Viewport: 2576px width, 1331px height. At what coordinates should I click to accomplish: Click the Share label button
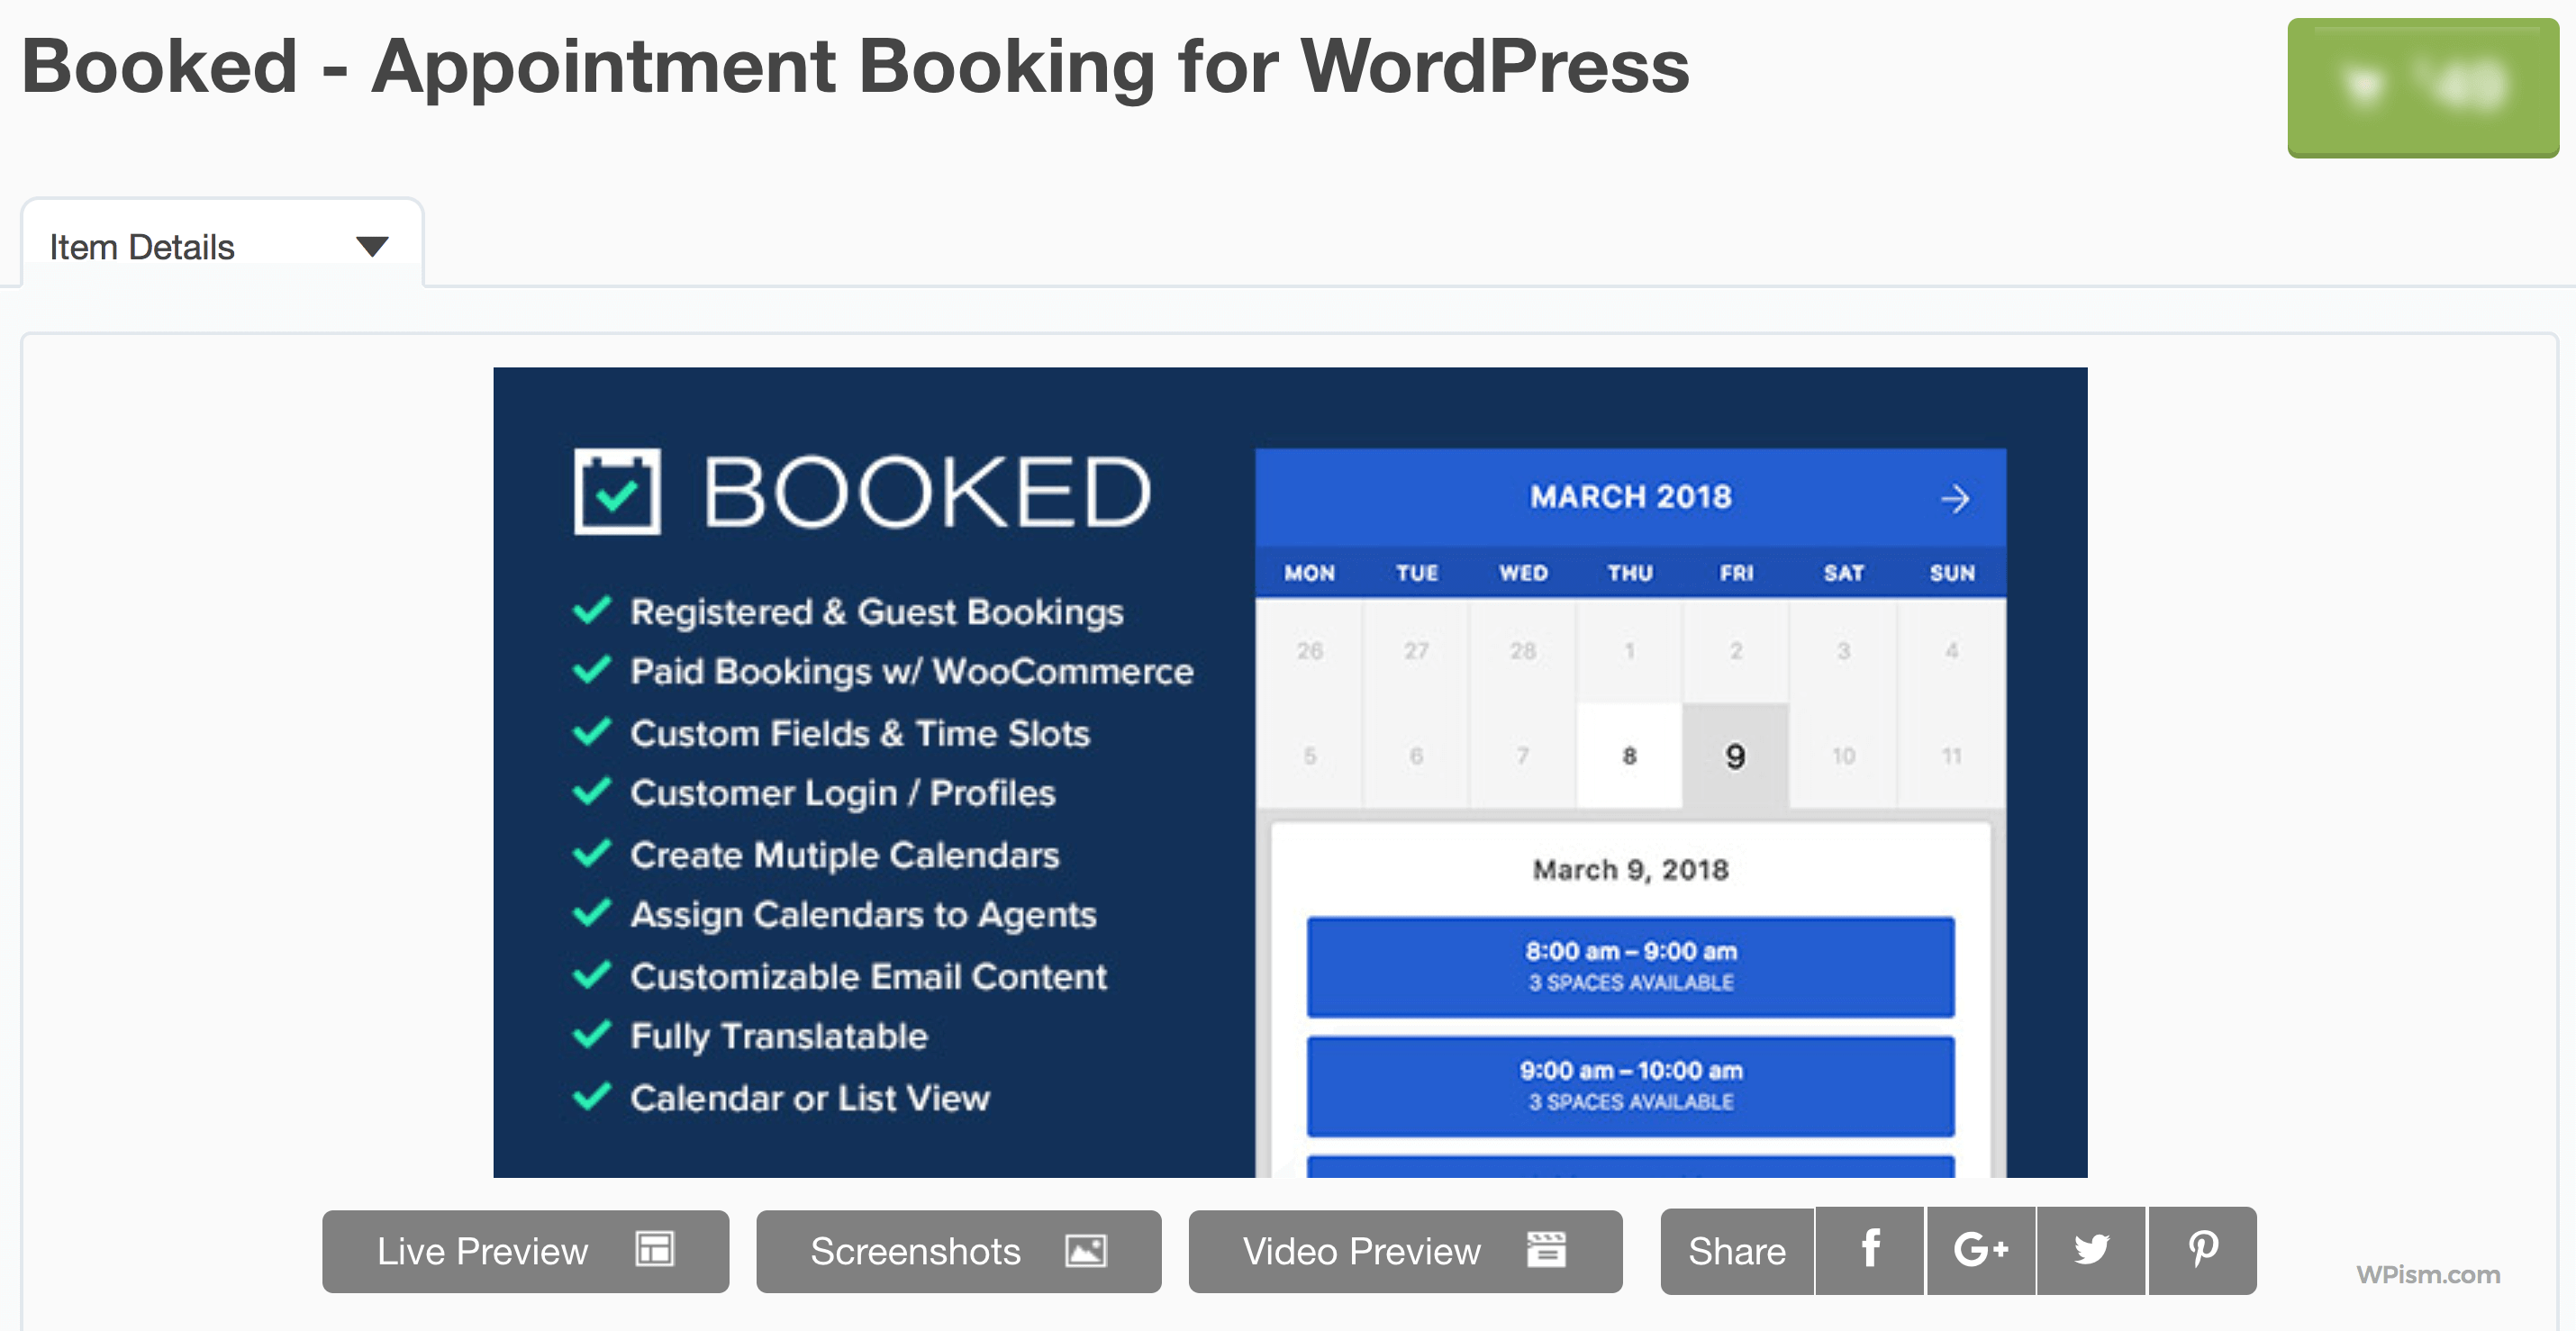pyautogui.click(x=1737, y=1251)
